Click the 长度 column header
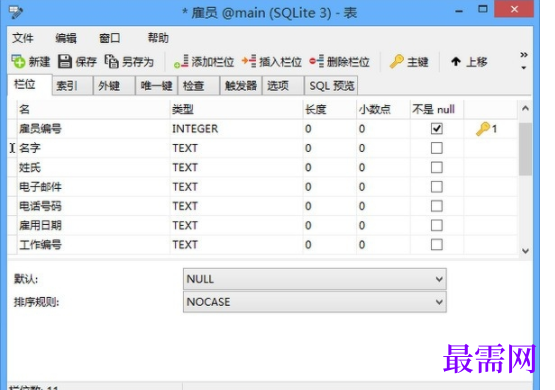Viewport: 555px width, 390px height. coord(330,109)
